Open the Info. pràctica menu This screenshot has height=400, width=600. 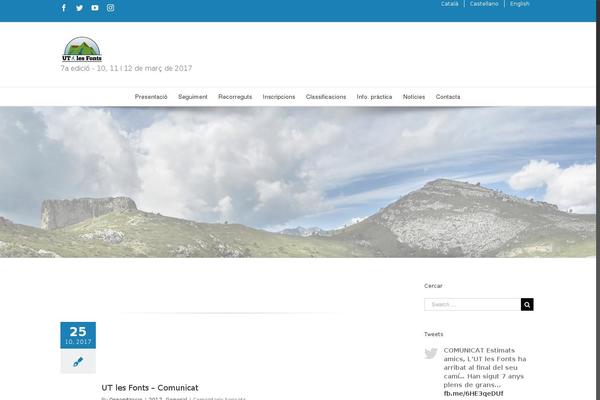click(x=374, y=97)
